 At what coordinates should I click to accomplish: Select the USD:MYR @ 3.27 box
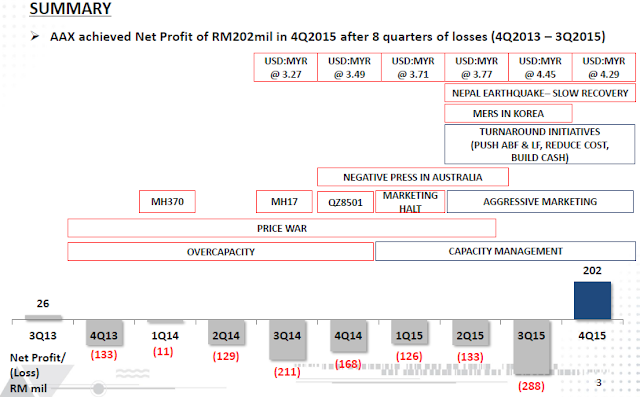pyautogui.click(x=285, y=67)
